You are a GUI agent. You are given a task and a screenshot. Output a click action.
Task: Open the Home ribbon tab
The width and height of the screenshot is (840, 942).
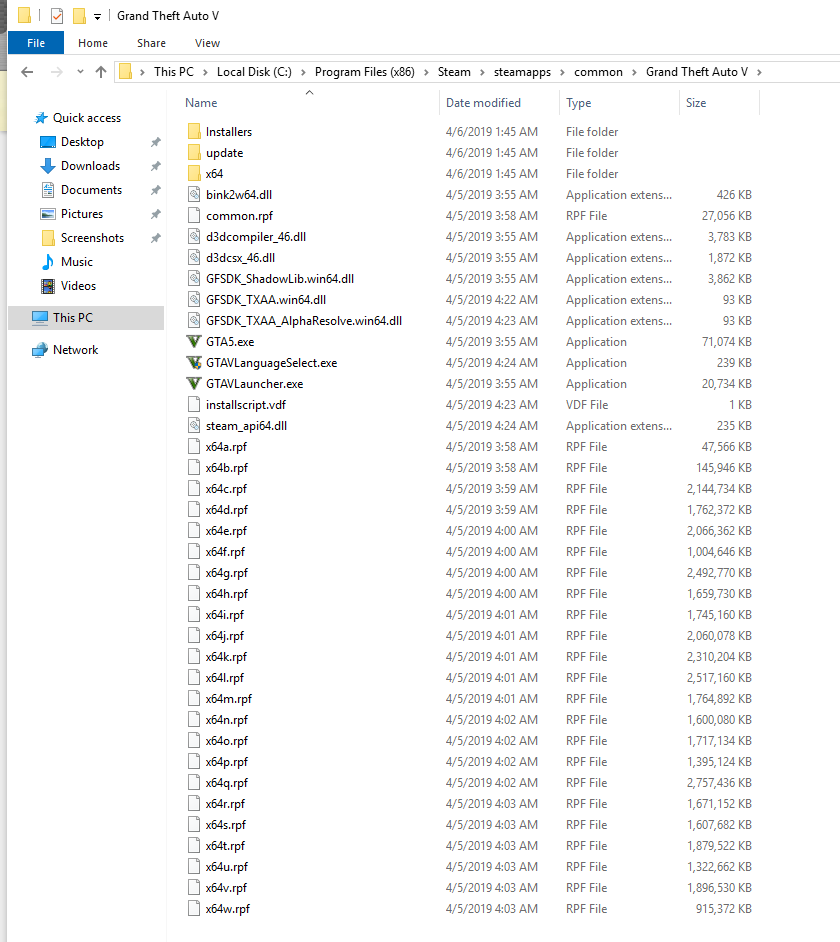tap(93, 43)
